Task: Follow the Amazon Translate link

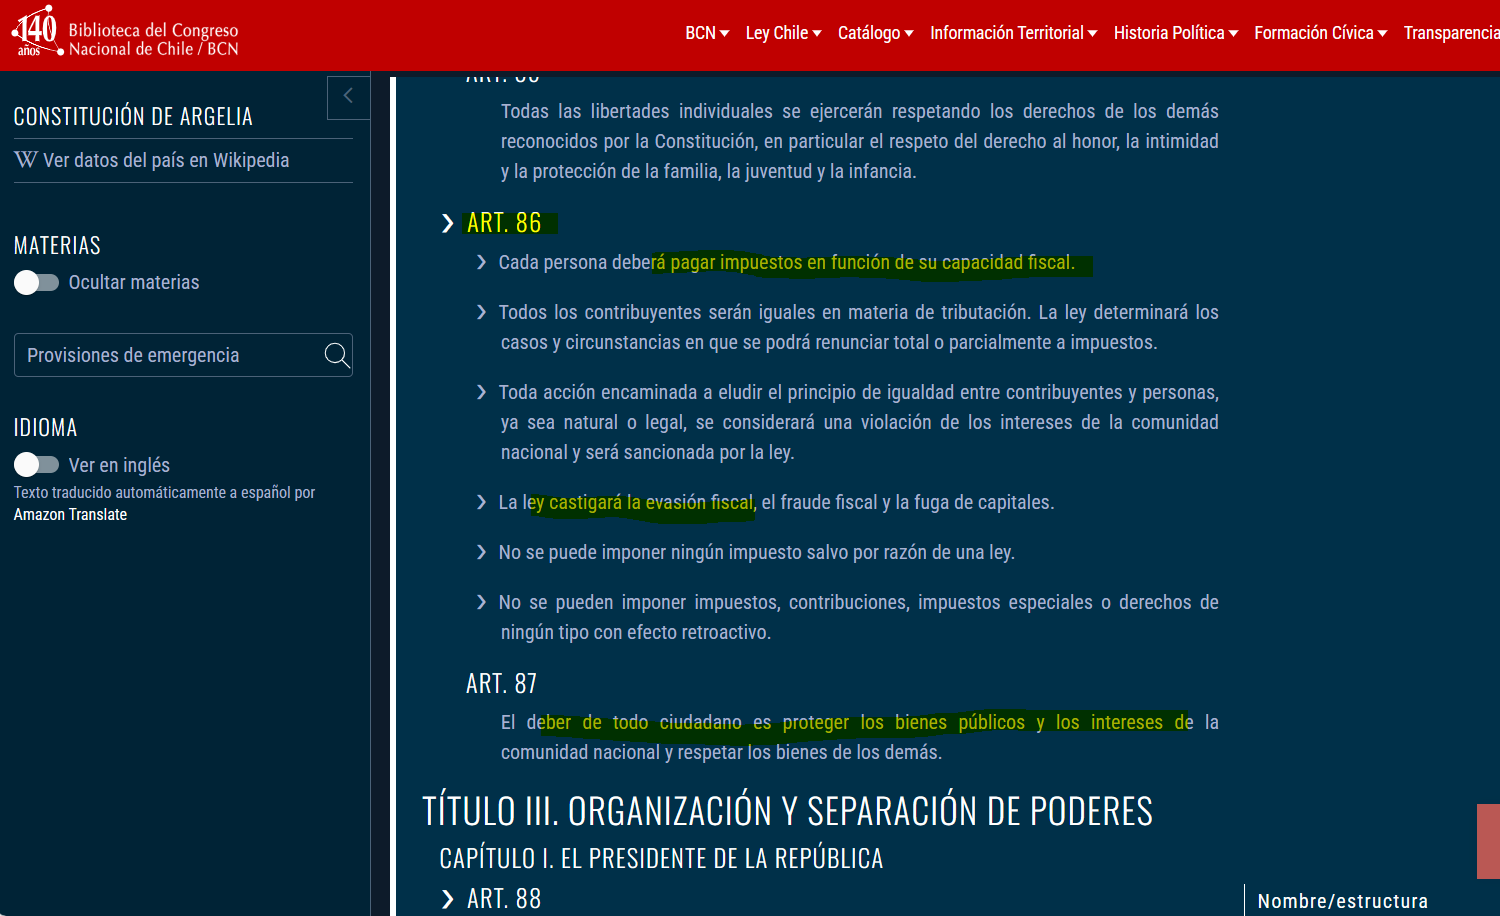Action: click(70, 515)
